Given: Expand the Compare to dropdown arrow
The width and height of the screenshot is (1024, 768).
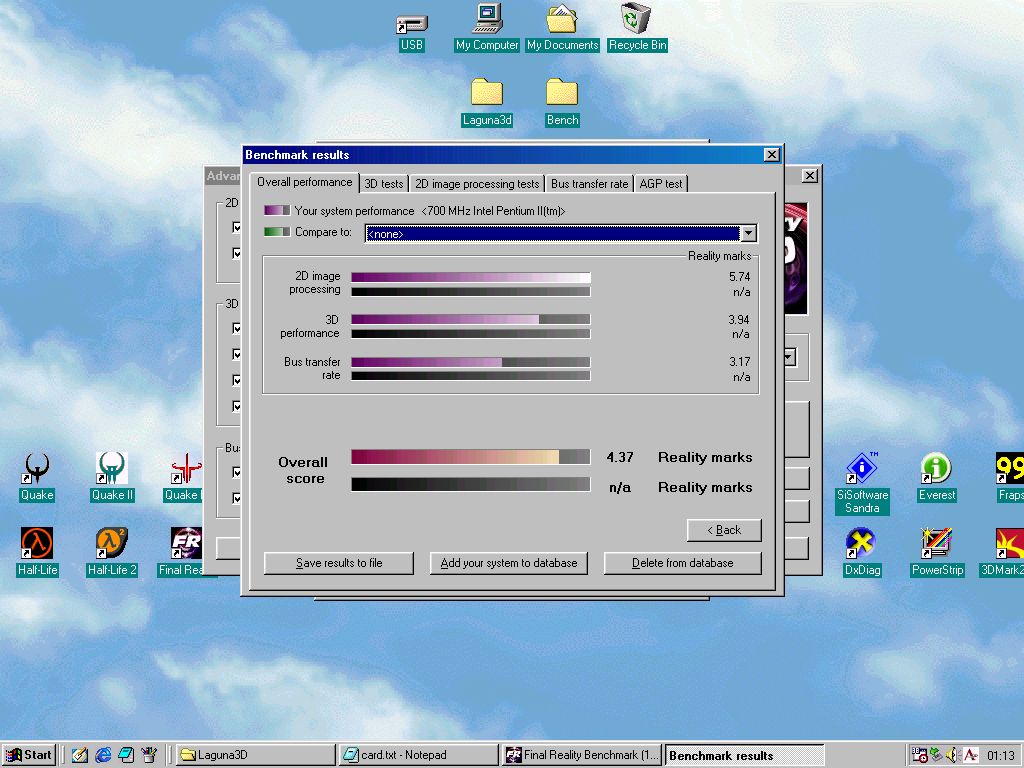Looking at the screenshot, I should (x=747, y=233).
